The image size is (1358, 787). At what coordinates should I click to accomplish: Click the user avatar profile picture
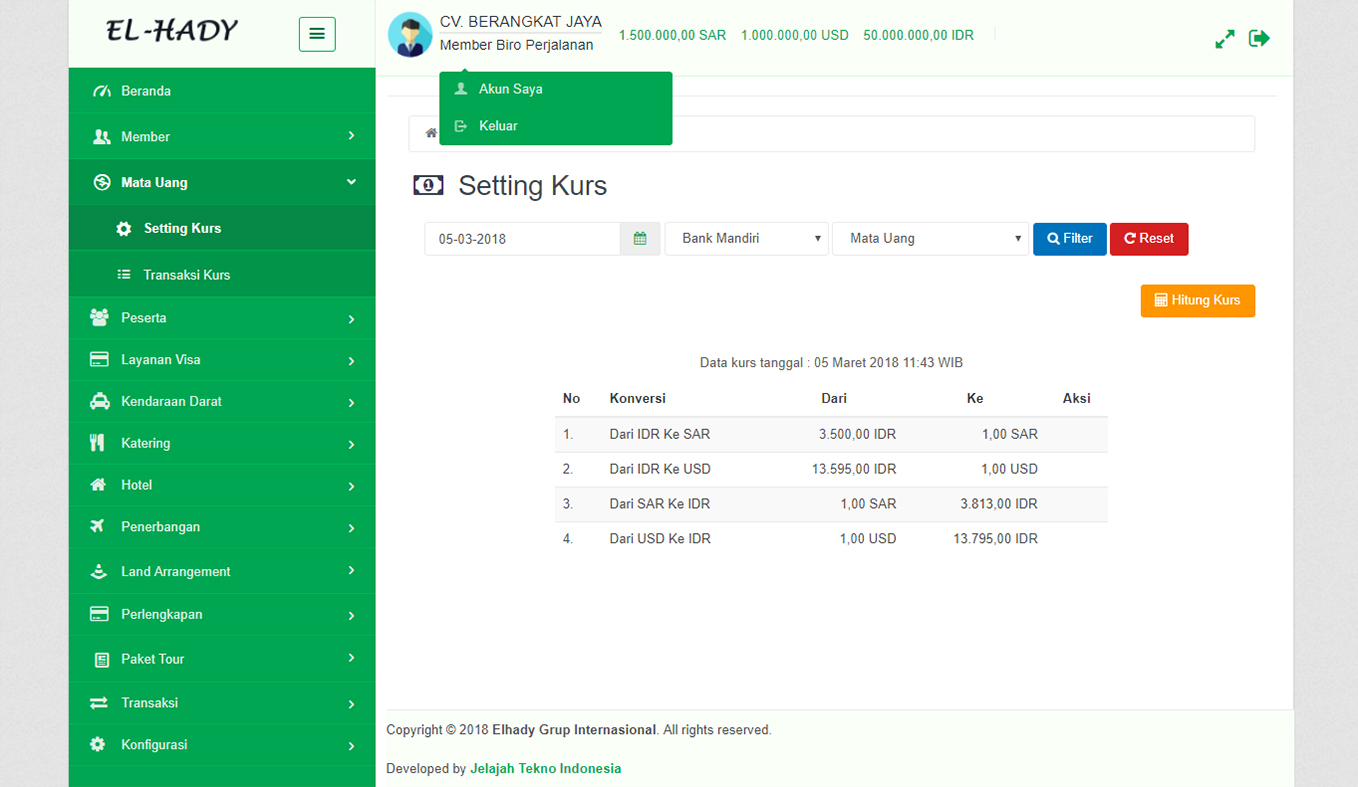410,35
